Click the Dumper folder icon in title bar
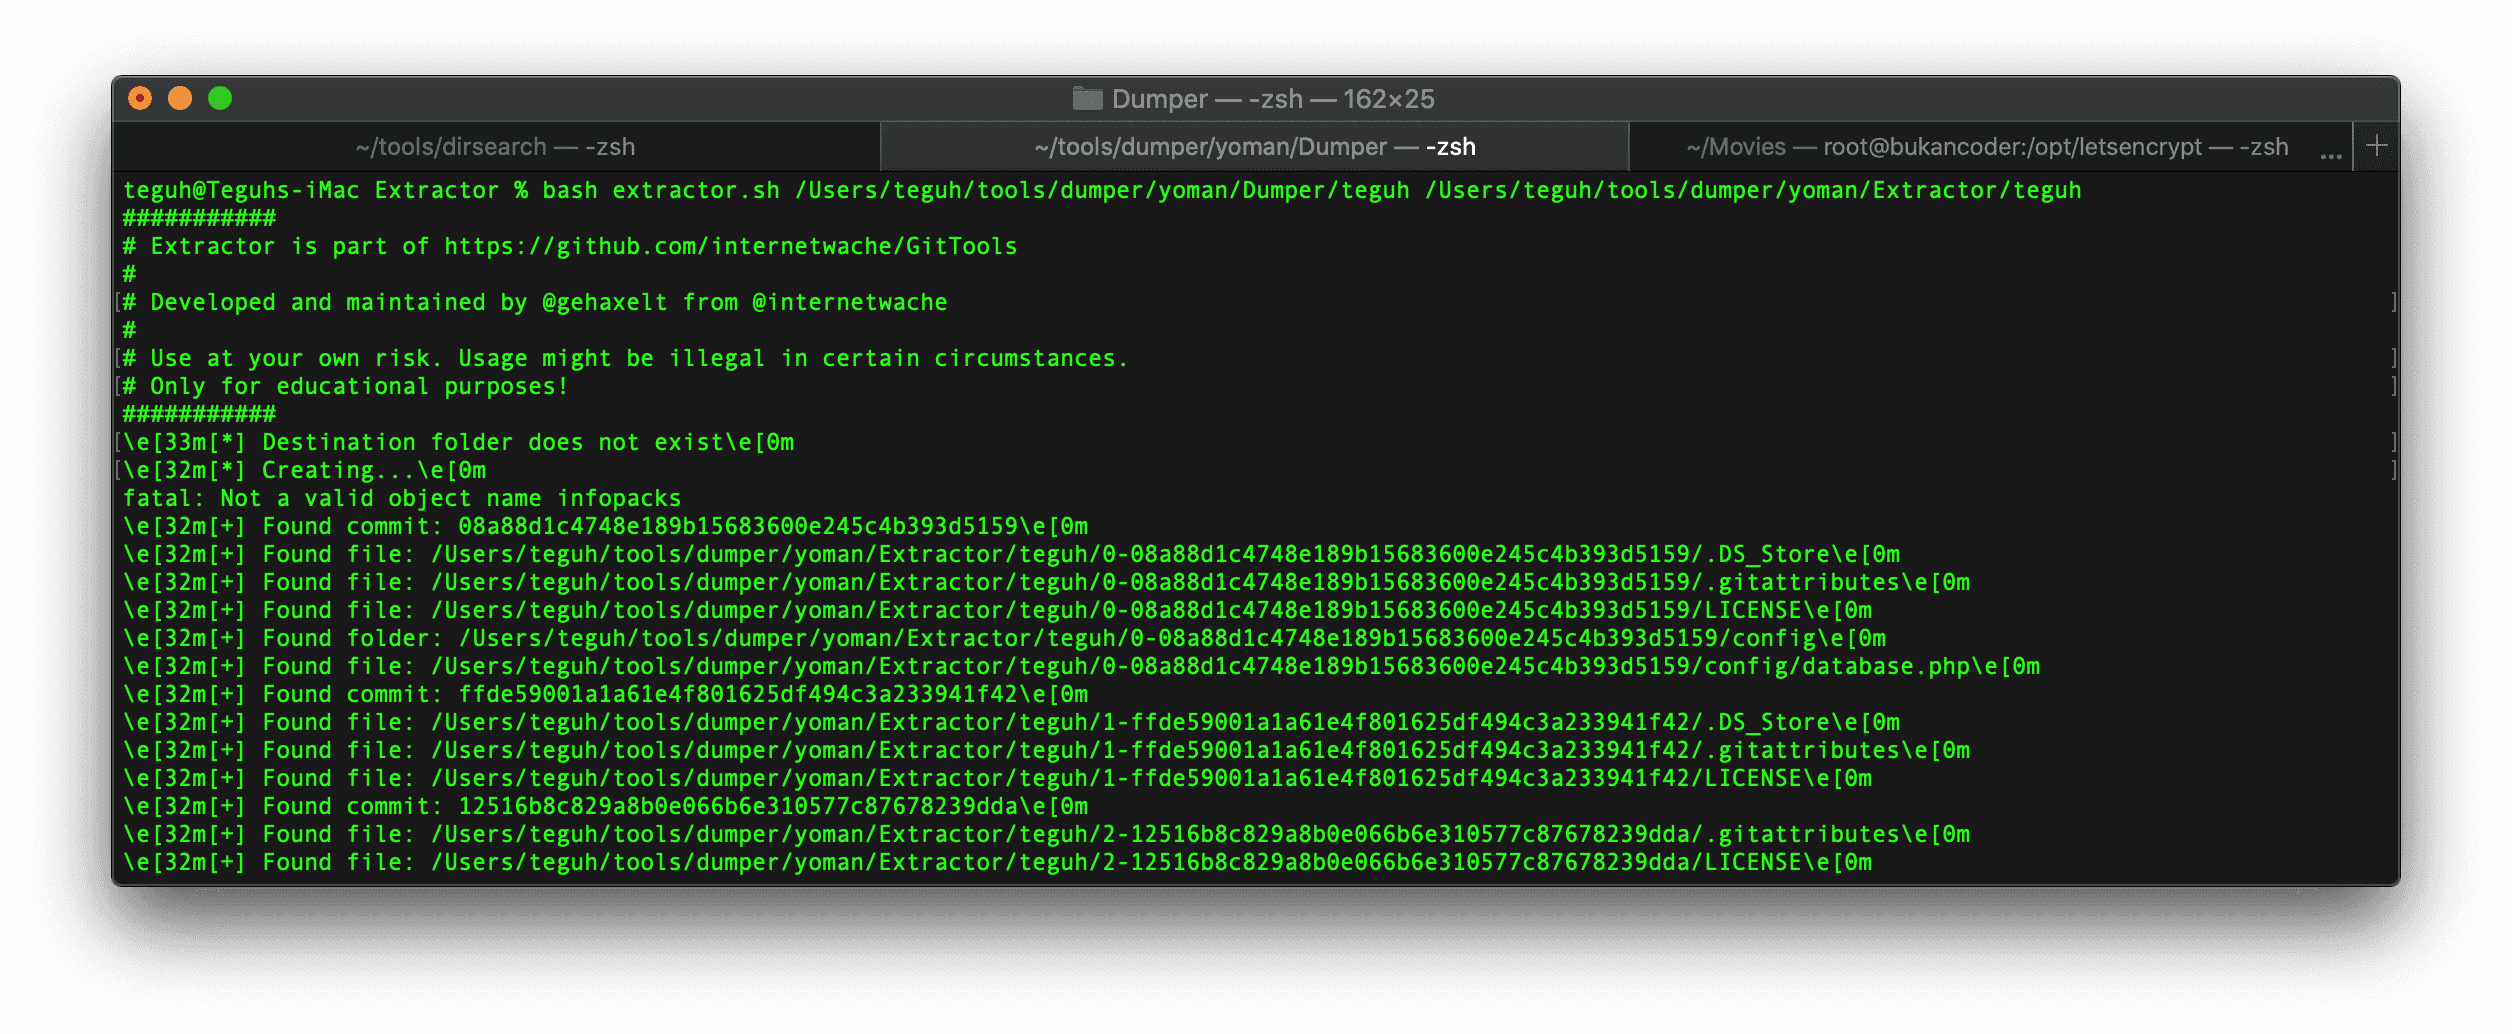Image resolution: width=2512 pixels, height=1034 pixels. 1087,98
